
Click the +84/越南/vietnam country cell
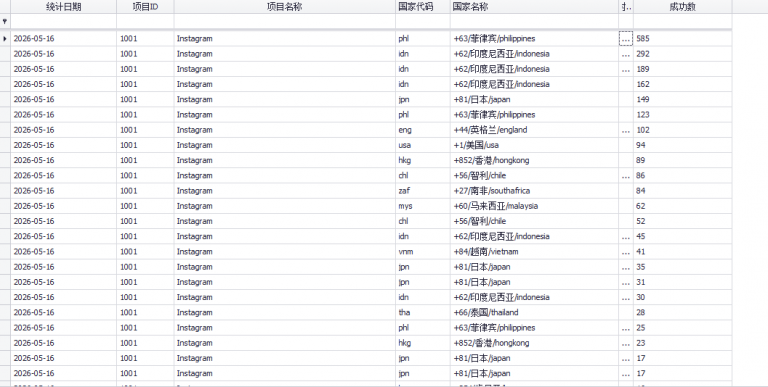(x=534, y=252)
